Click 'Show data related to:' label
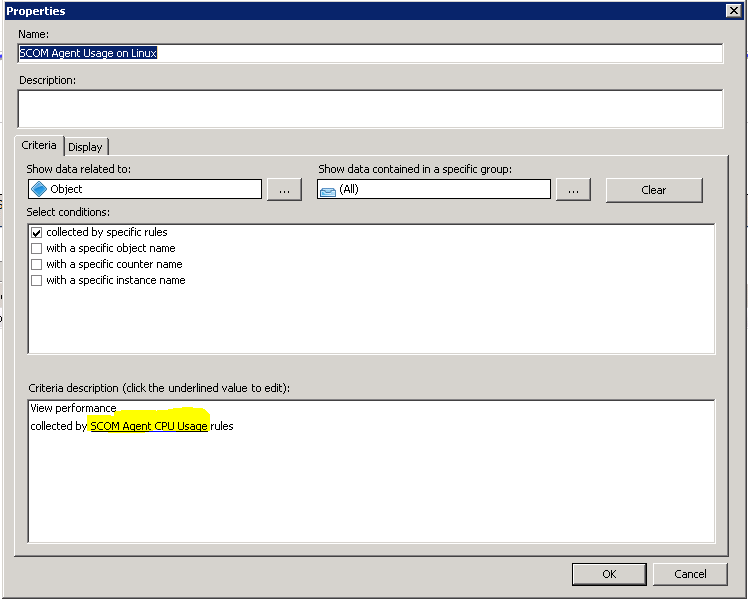This screenshot has width=748, height=600. [x=78, y=169]
